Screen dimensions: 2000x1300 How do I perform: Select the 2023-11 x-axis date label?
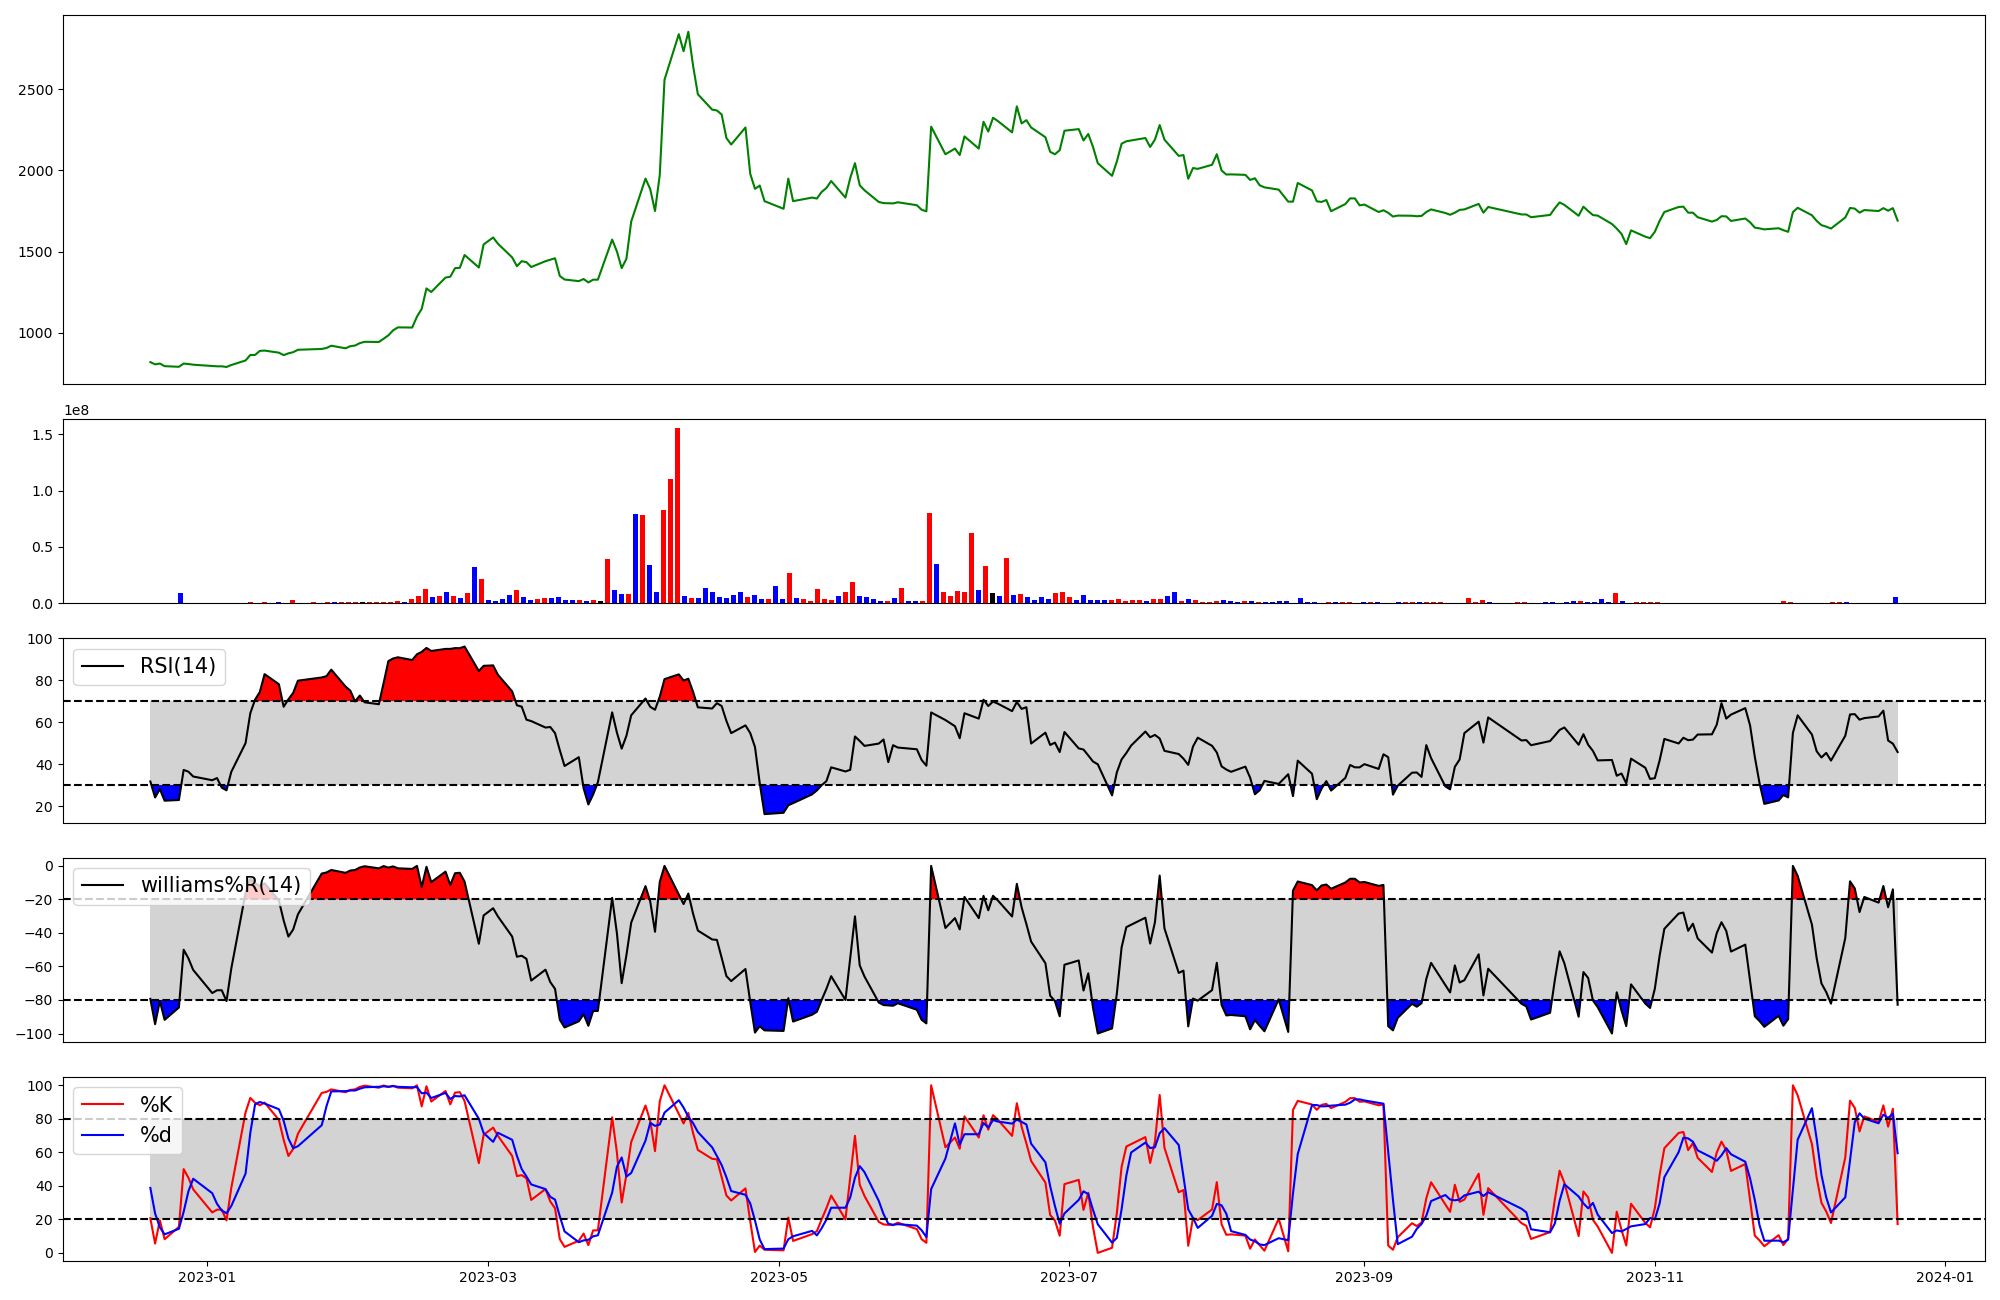tap(1655, 1277)
